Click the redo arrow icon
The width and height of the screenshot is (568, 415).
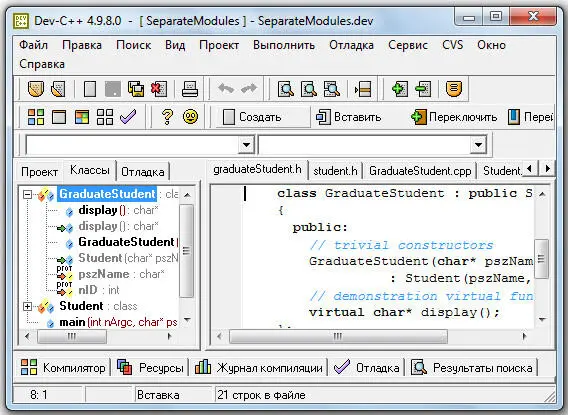tap(249, 88)
